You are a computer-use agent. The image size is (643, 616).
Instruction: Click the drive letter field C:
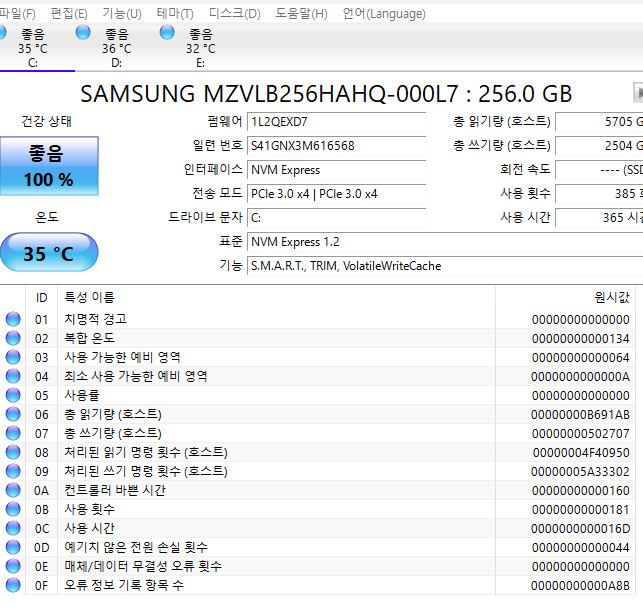point(336,218)
